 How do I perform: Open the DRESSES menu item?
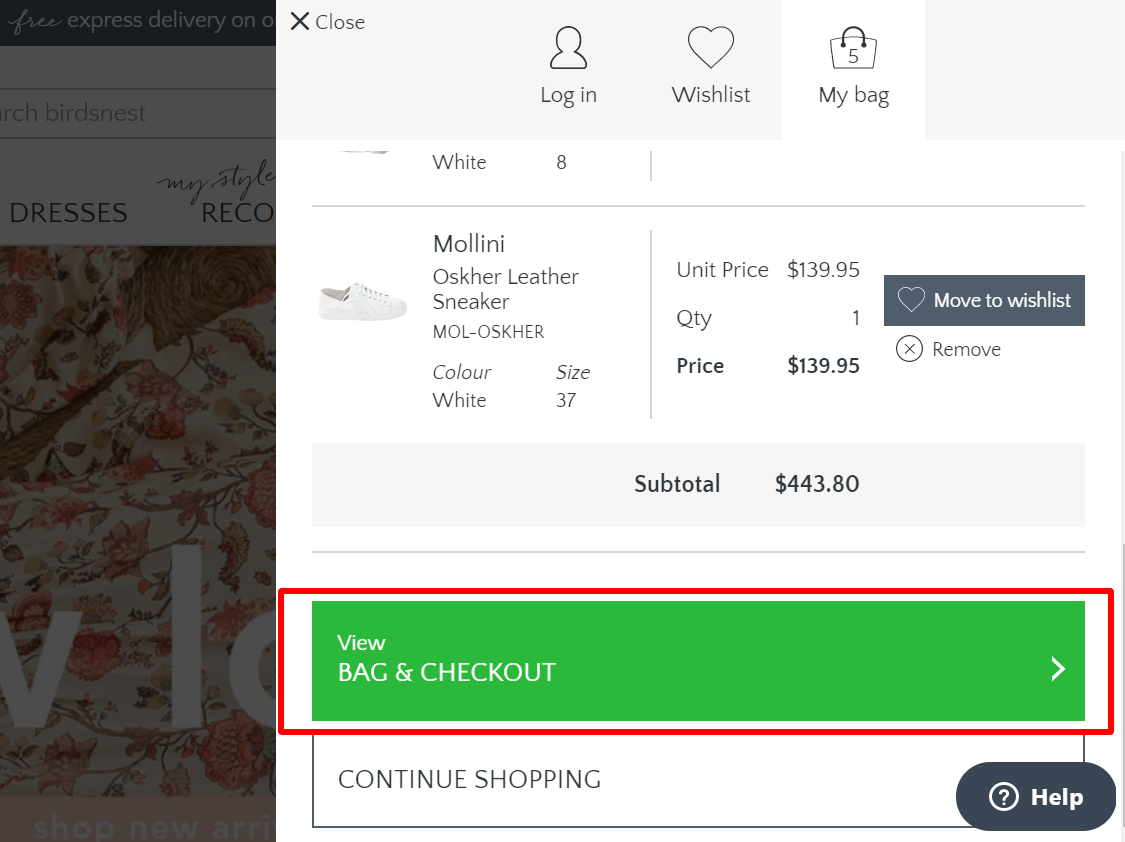[68, 213]
